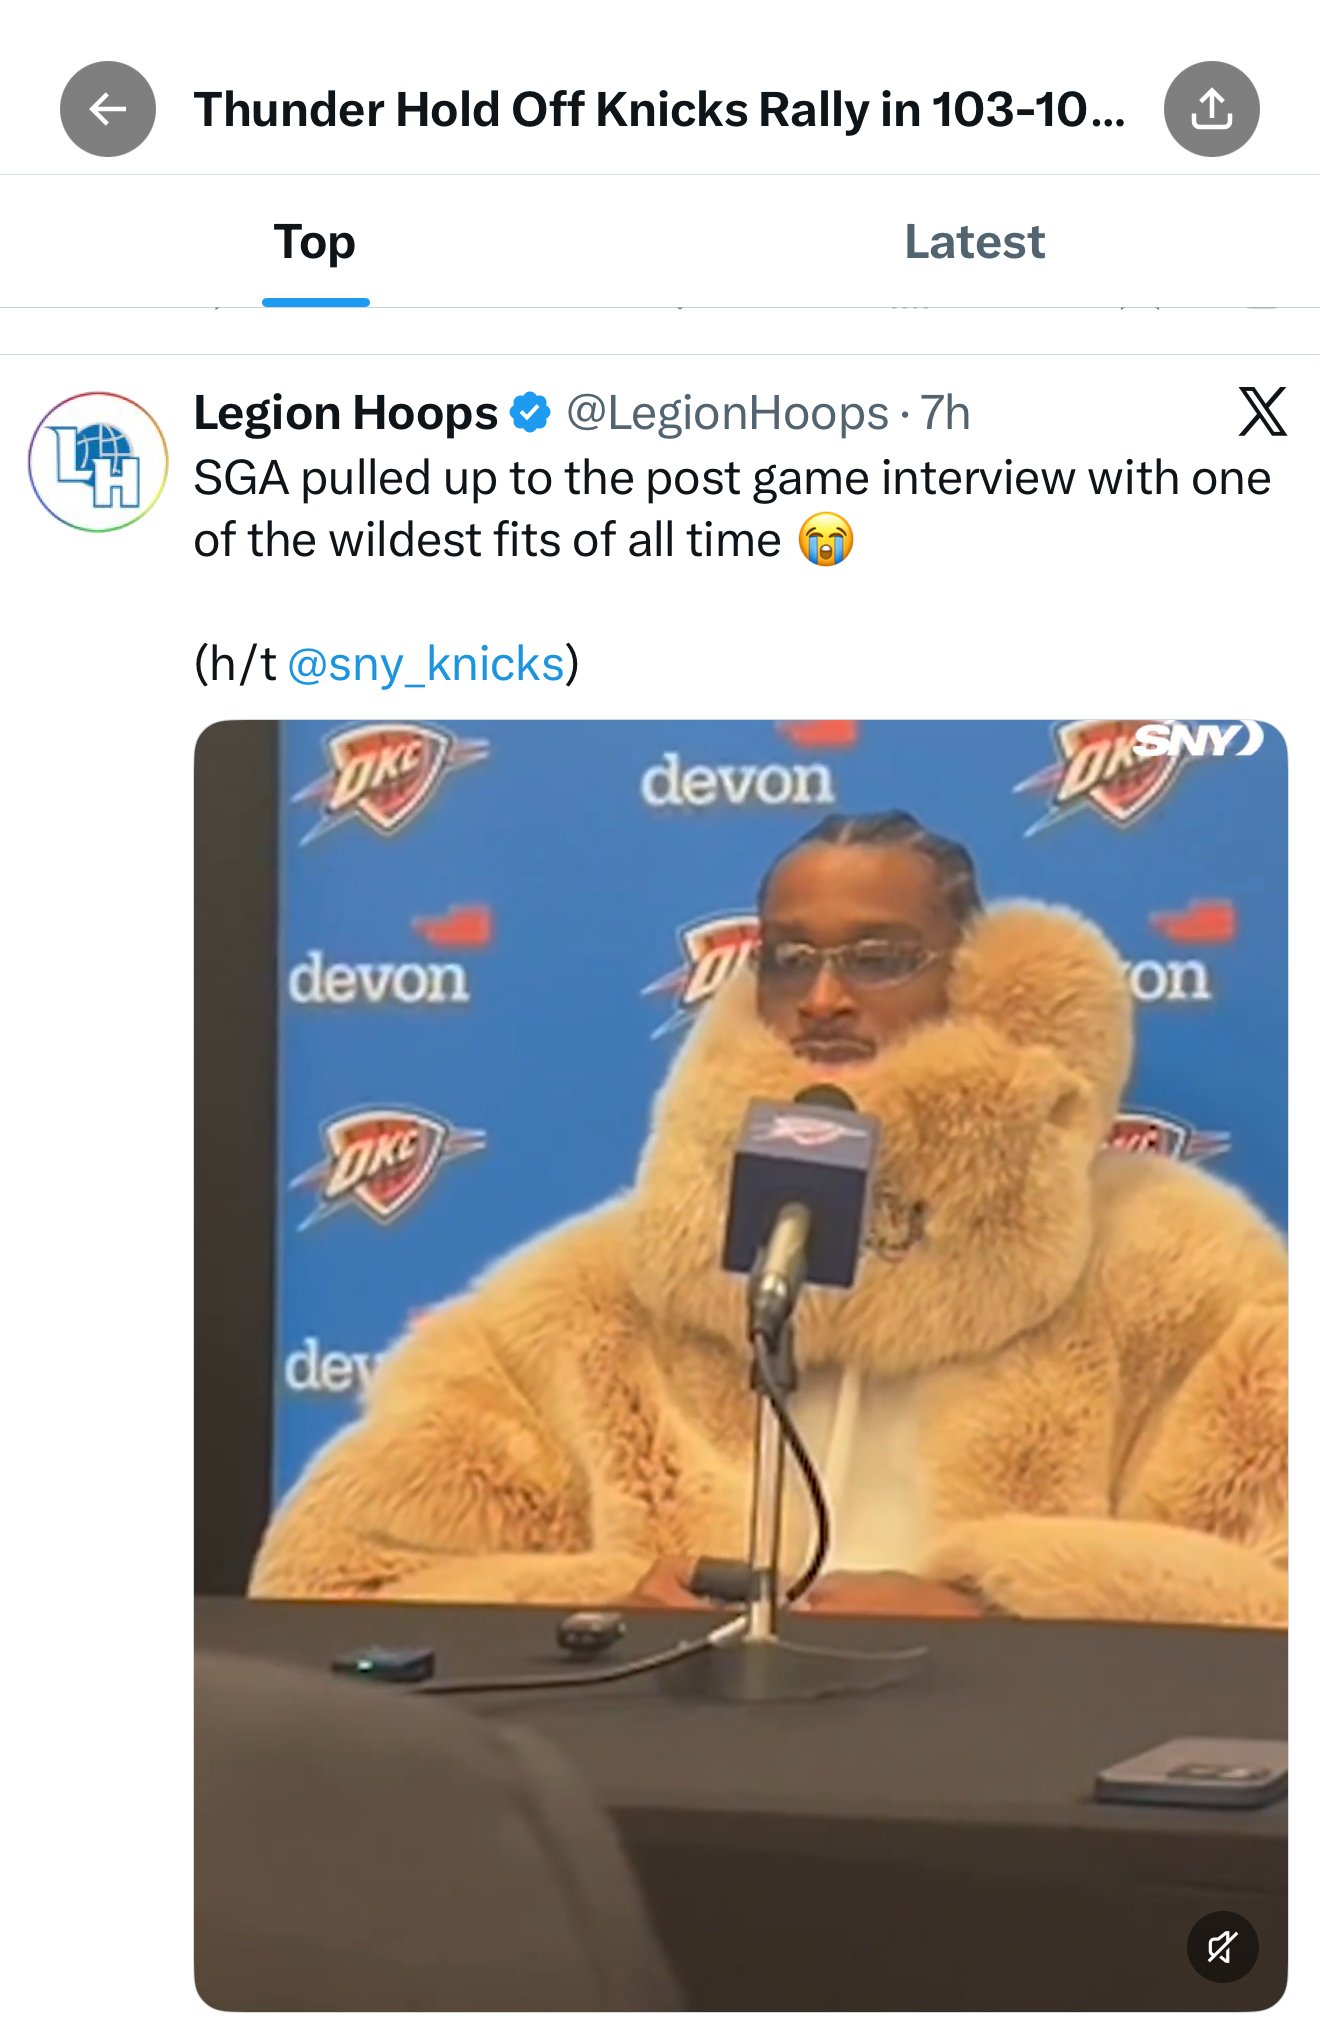Screen dimensions: 1320x2037
Task: Open the post's 7h timestamp
Action: tap(945, 413)
